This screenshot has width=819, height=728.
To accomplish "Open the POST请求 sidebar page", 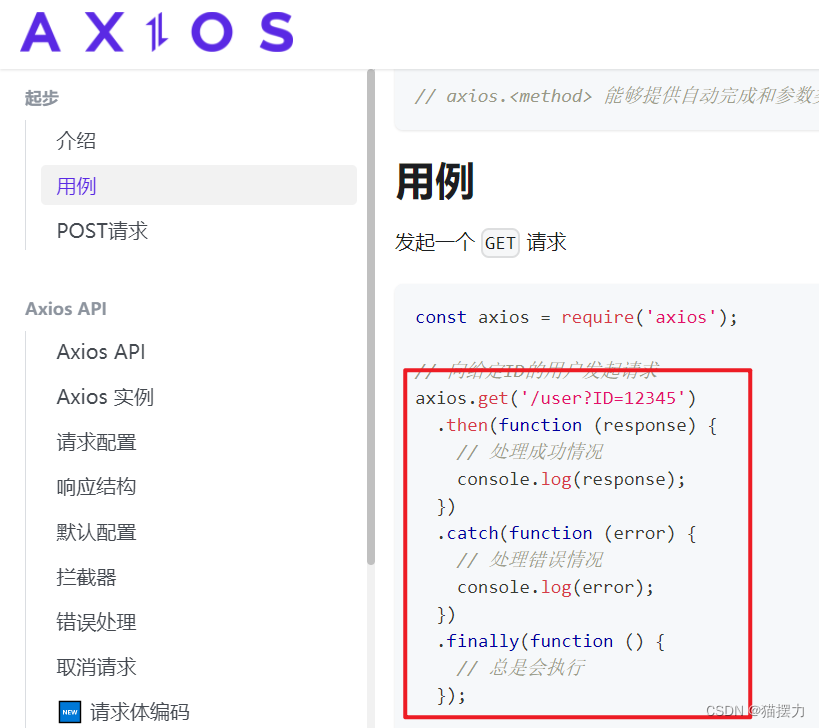I will [102, 231].
